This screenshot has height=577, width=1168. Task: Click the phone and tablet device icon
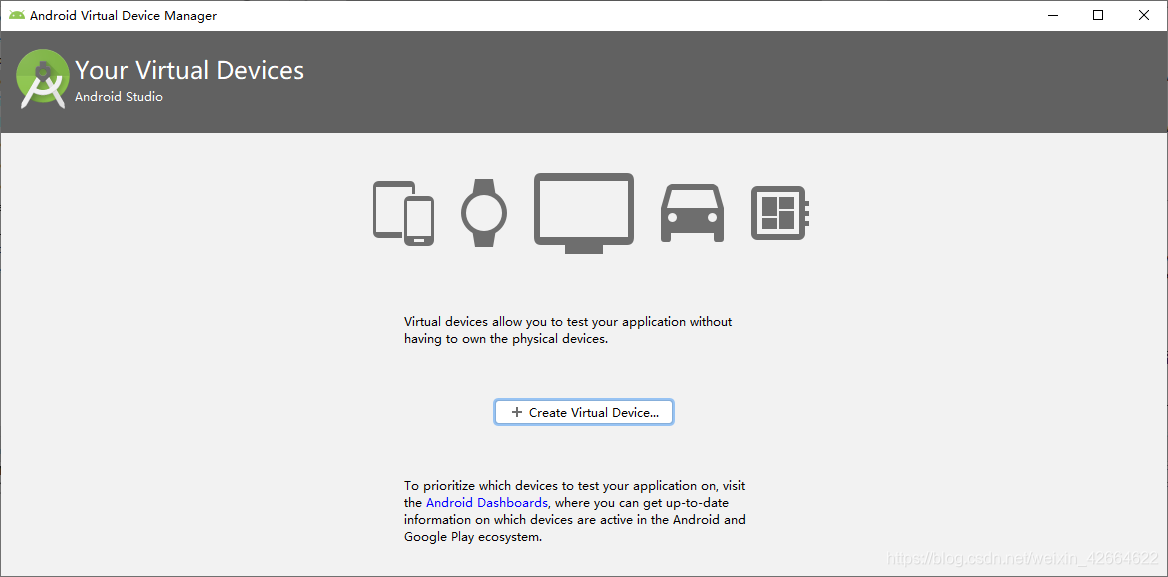coord(403,213)
